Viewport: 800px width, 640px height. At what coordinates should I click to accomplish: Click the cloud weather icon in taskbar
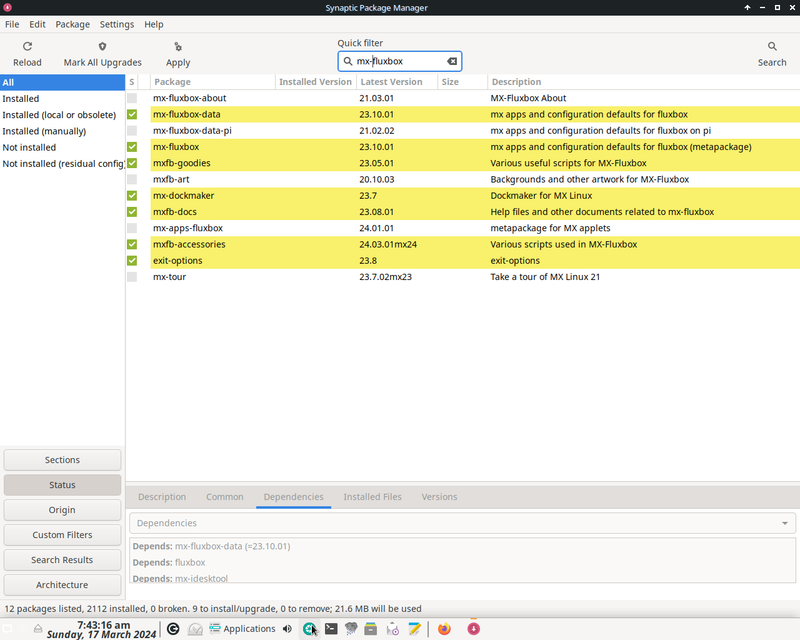[x=351, y=629]
